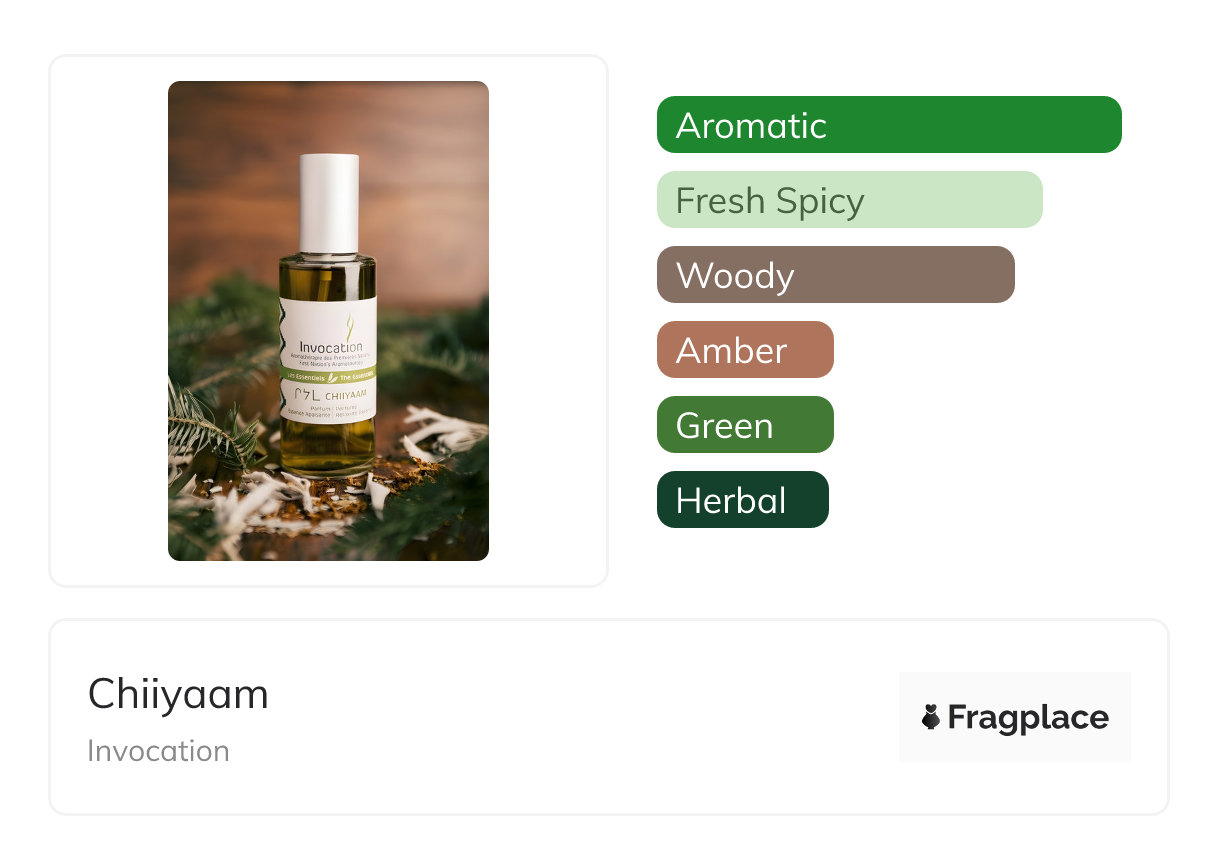The image size is (1218, 864).
Task: Click the Amber accord bar
Action: [x=745, y=350]
